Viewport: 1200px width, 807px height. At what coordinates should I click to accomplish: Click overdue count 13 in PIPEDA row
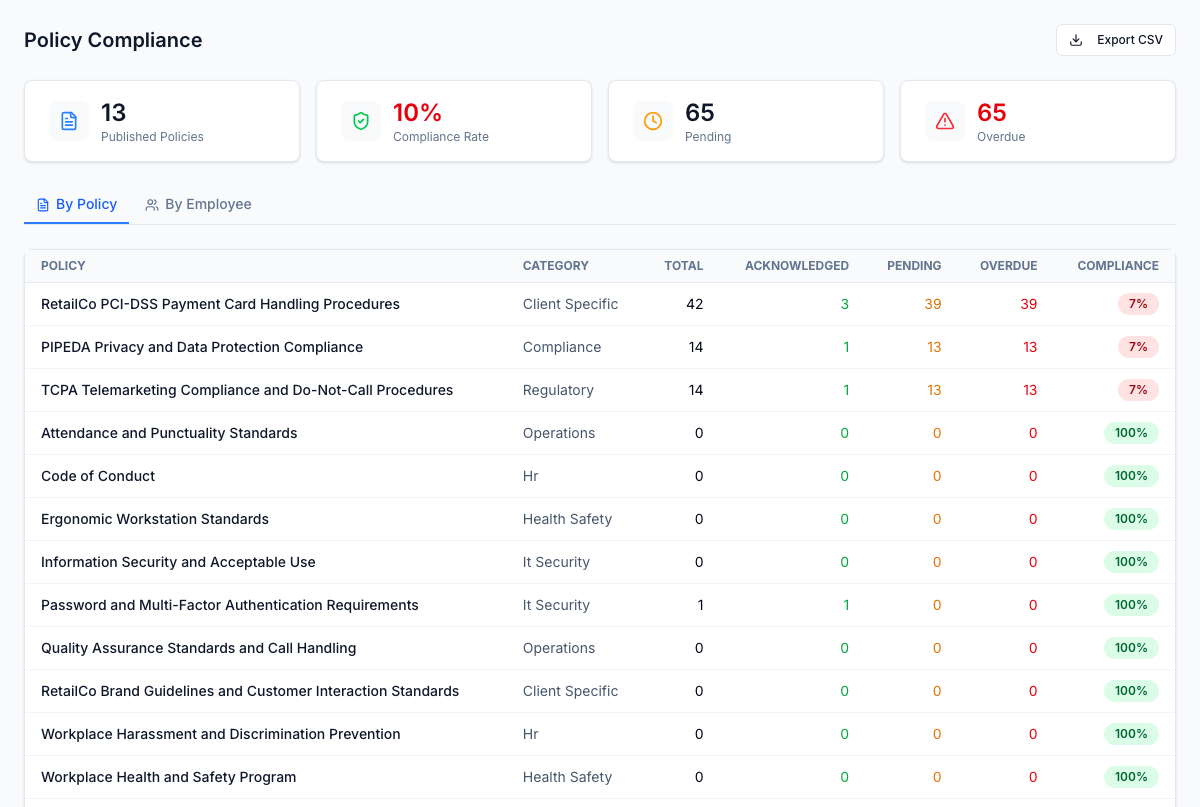click(x=1030, y=347)
